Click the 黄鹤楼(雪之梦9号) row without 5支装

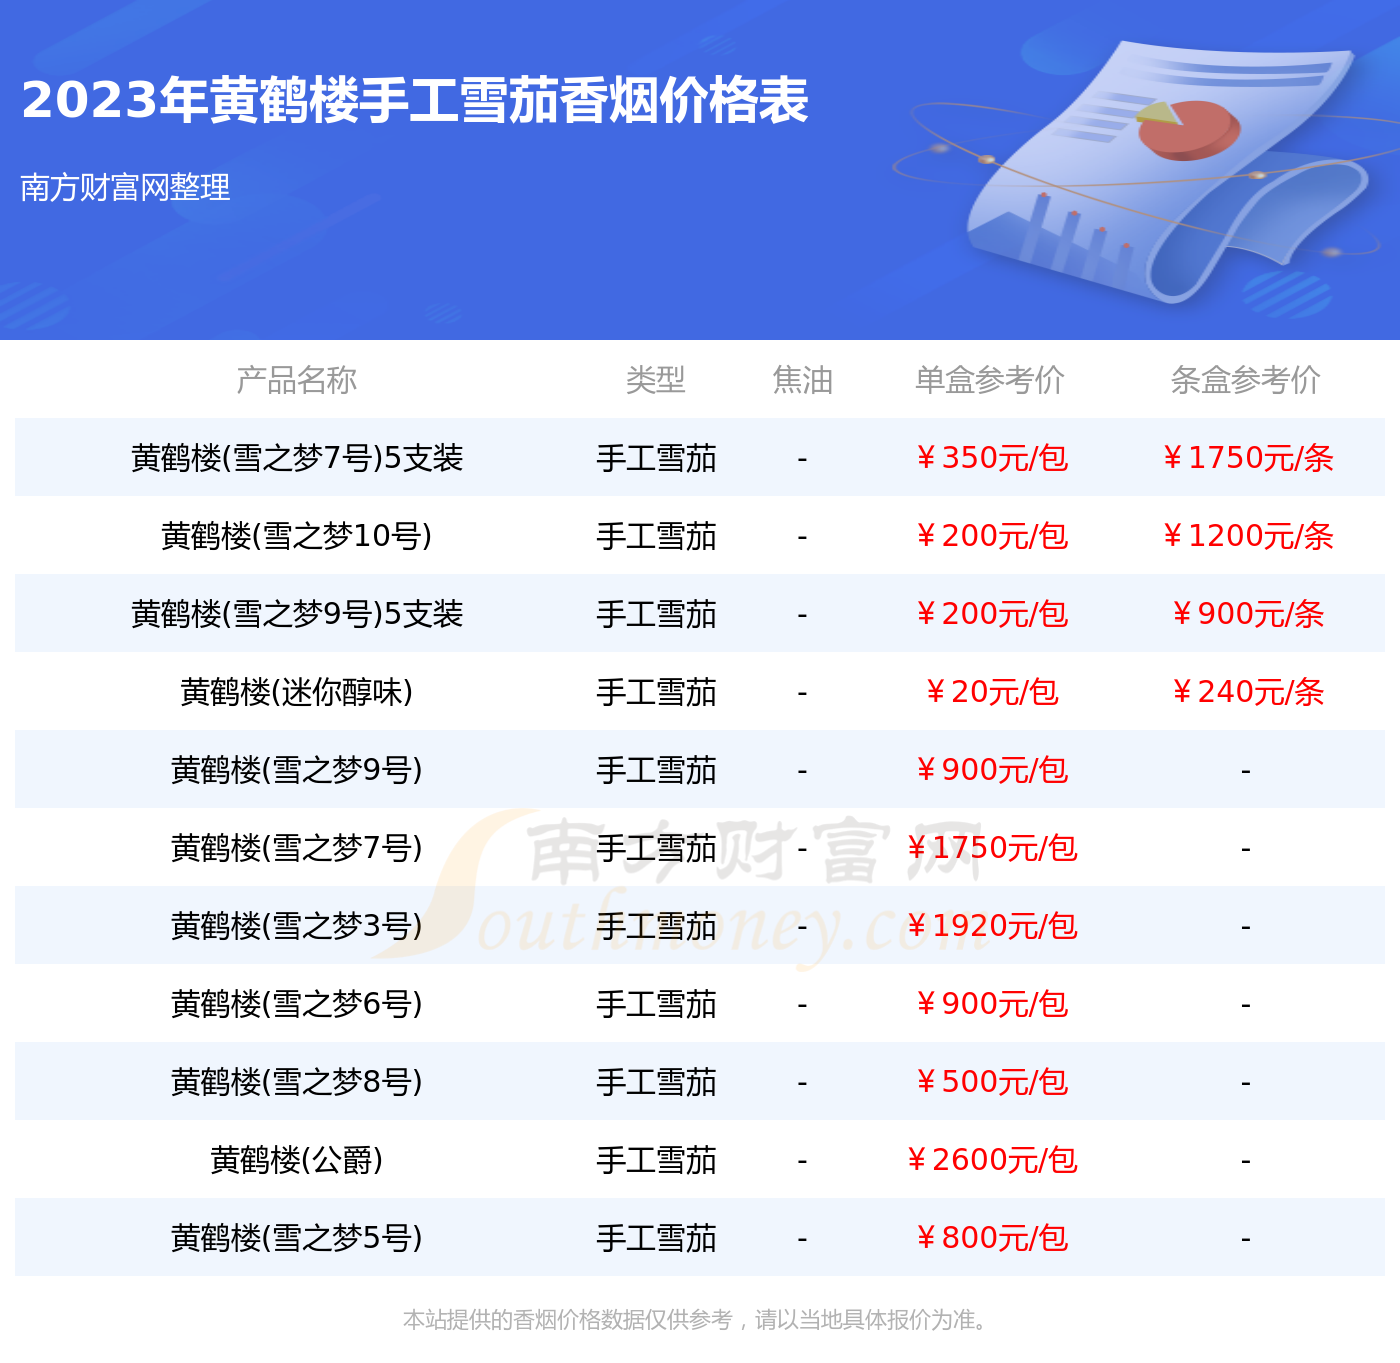[700, 770]
